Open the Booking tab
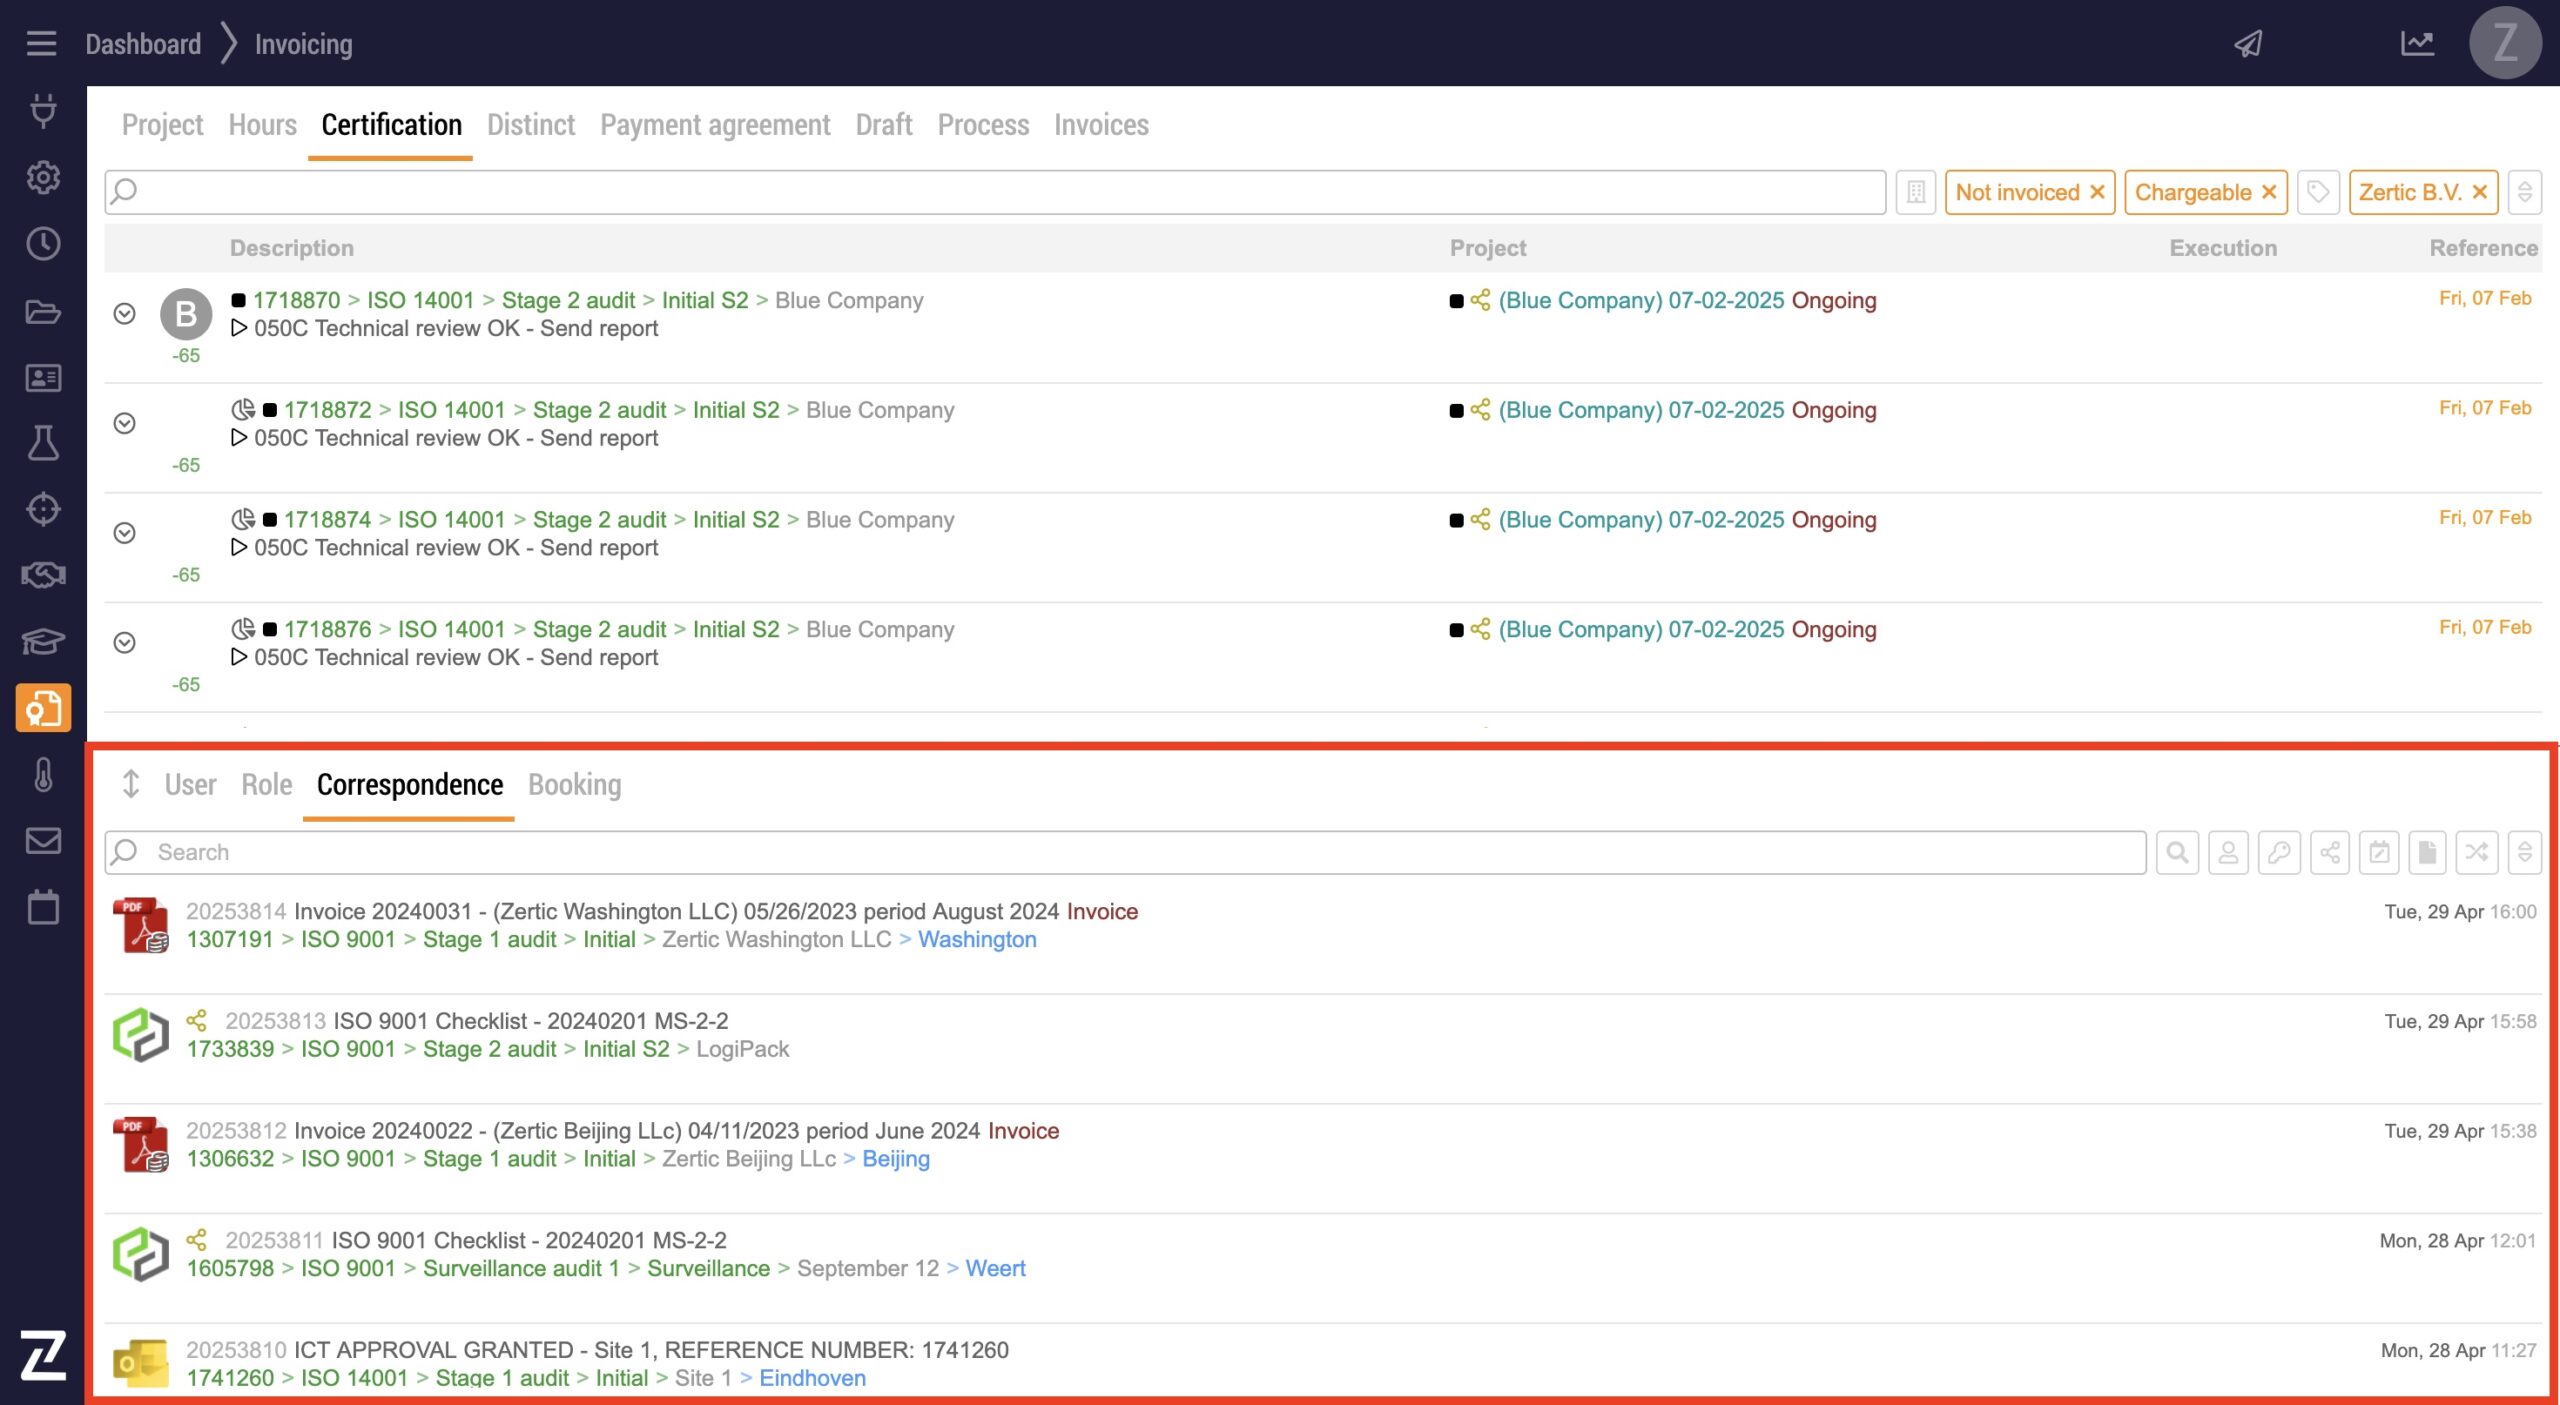Viewport: 2560px width, 1405px height. point(574,785)
